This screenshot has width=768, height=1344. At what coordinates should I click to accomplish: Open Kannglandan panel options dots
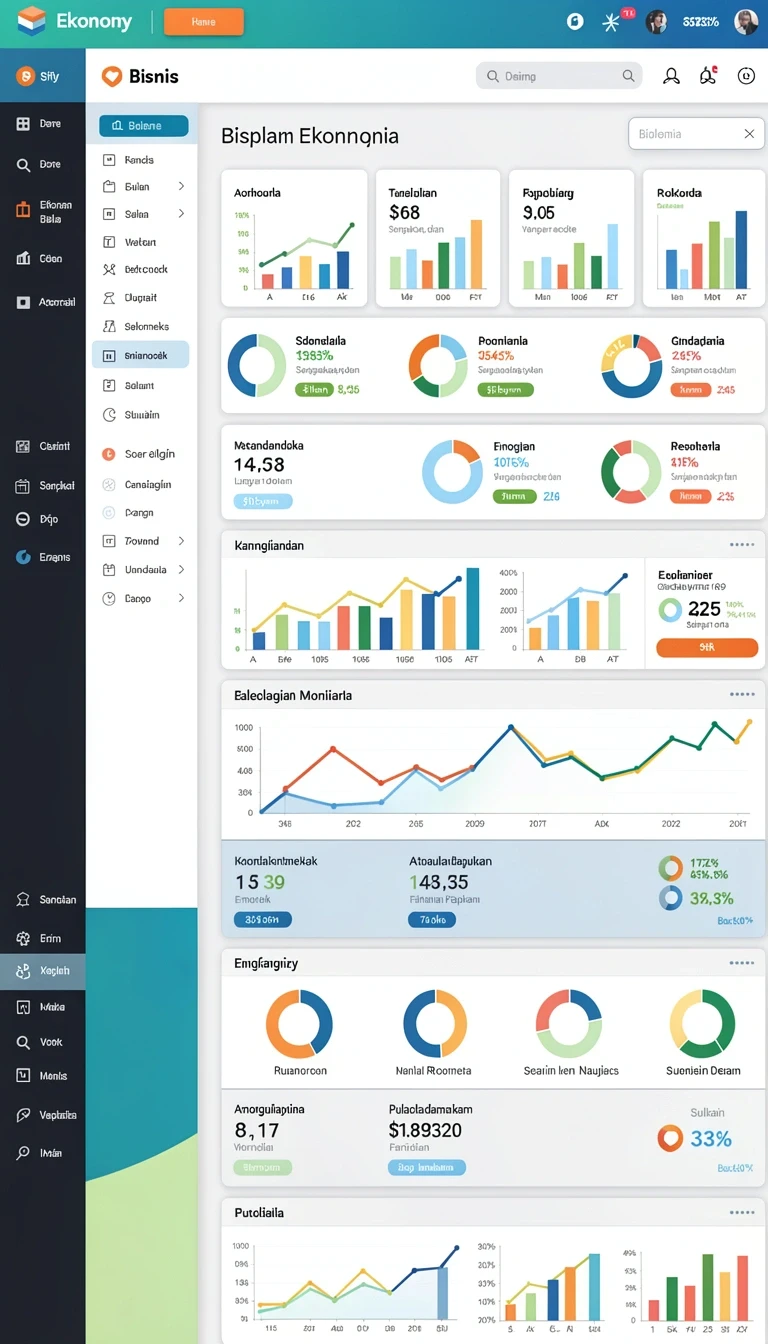coord(742,545)
